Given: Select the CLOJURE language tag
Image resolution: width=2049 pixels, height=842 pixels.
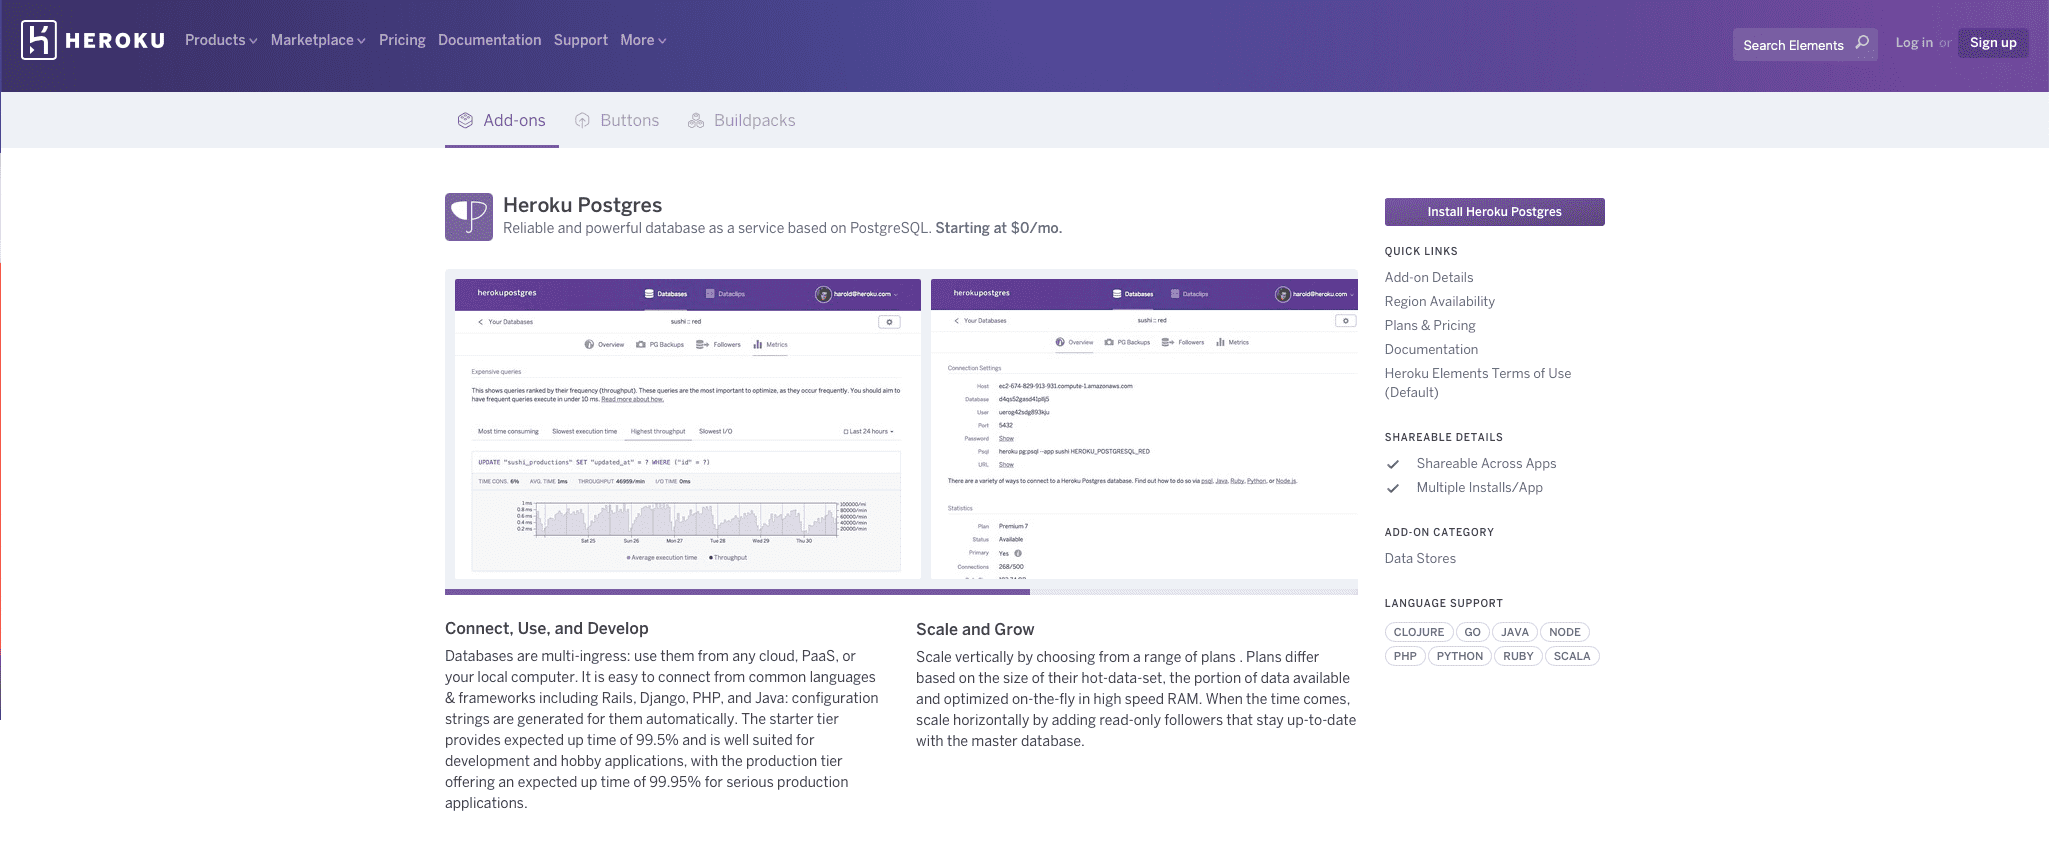Looking at the screenshot, I should click(x=1418, y=632).
